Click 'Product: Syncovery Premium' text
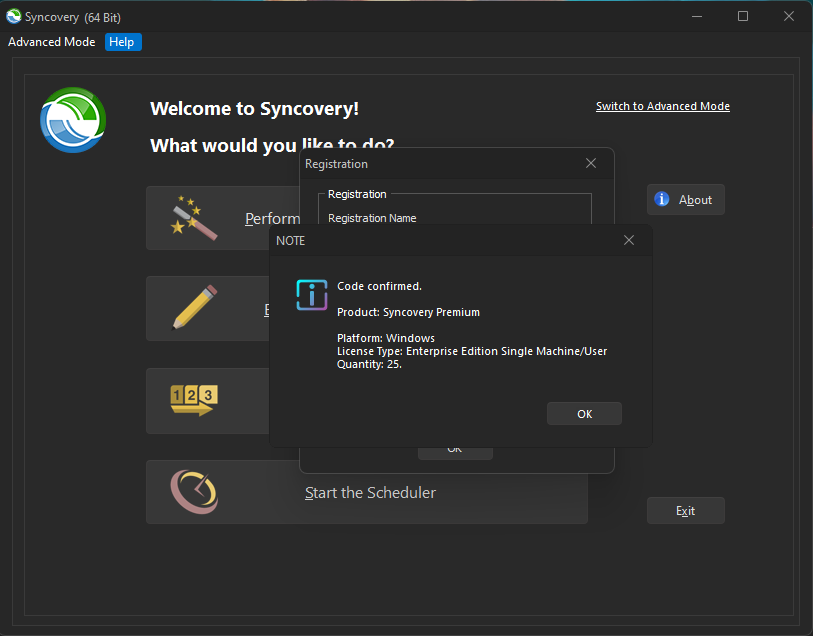Viewport: 813px width, 636px height. pyautogui.click(x=408, y=312)
